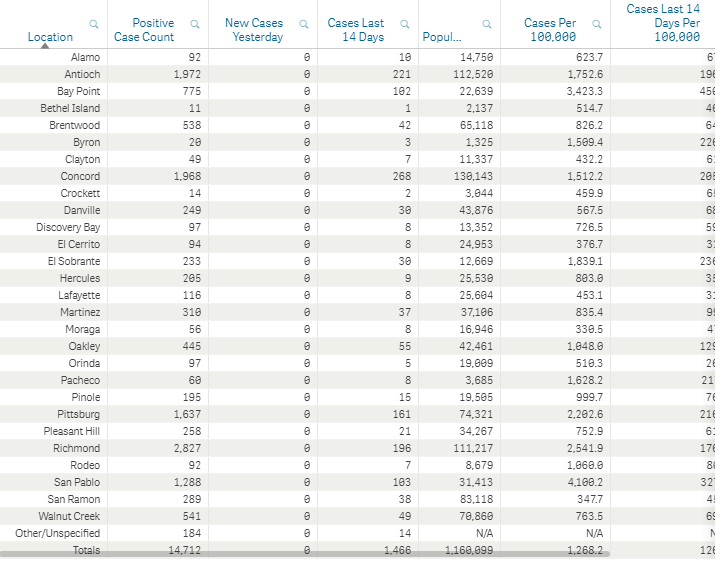
Task: Click Brentwood population value 65,118
Action: (x=476, y=125)
